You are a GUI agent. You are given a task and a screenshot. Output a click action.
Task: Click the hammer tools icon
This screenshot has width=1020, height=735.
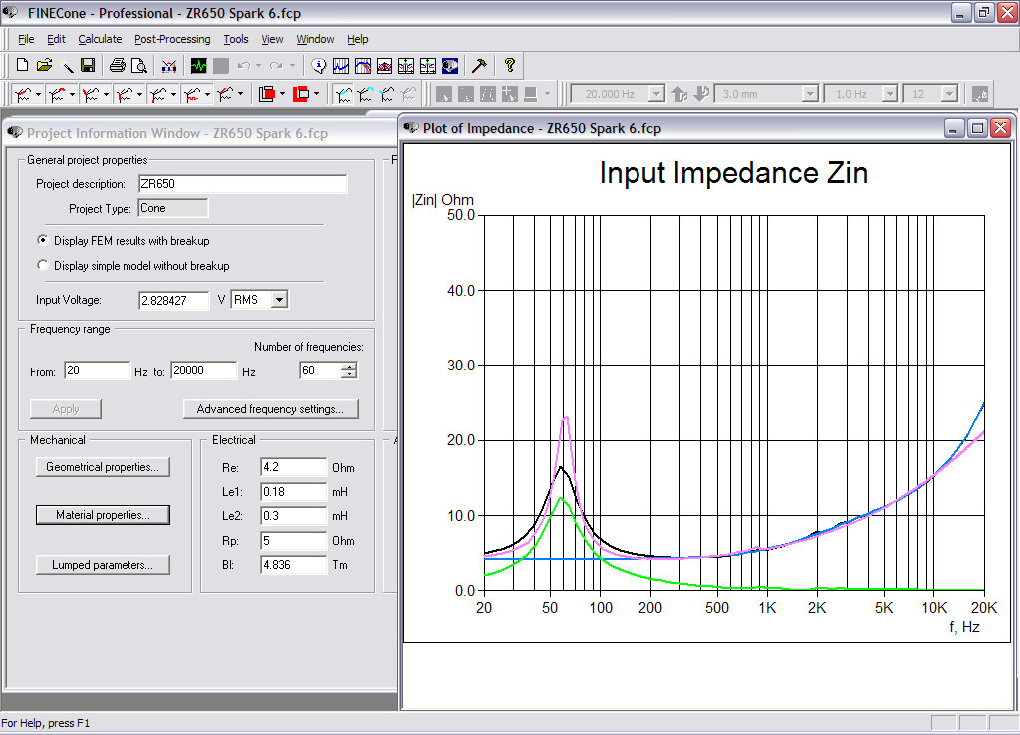point(479,65)
